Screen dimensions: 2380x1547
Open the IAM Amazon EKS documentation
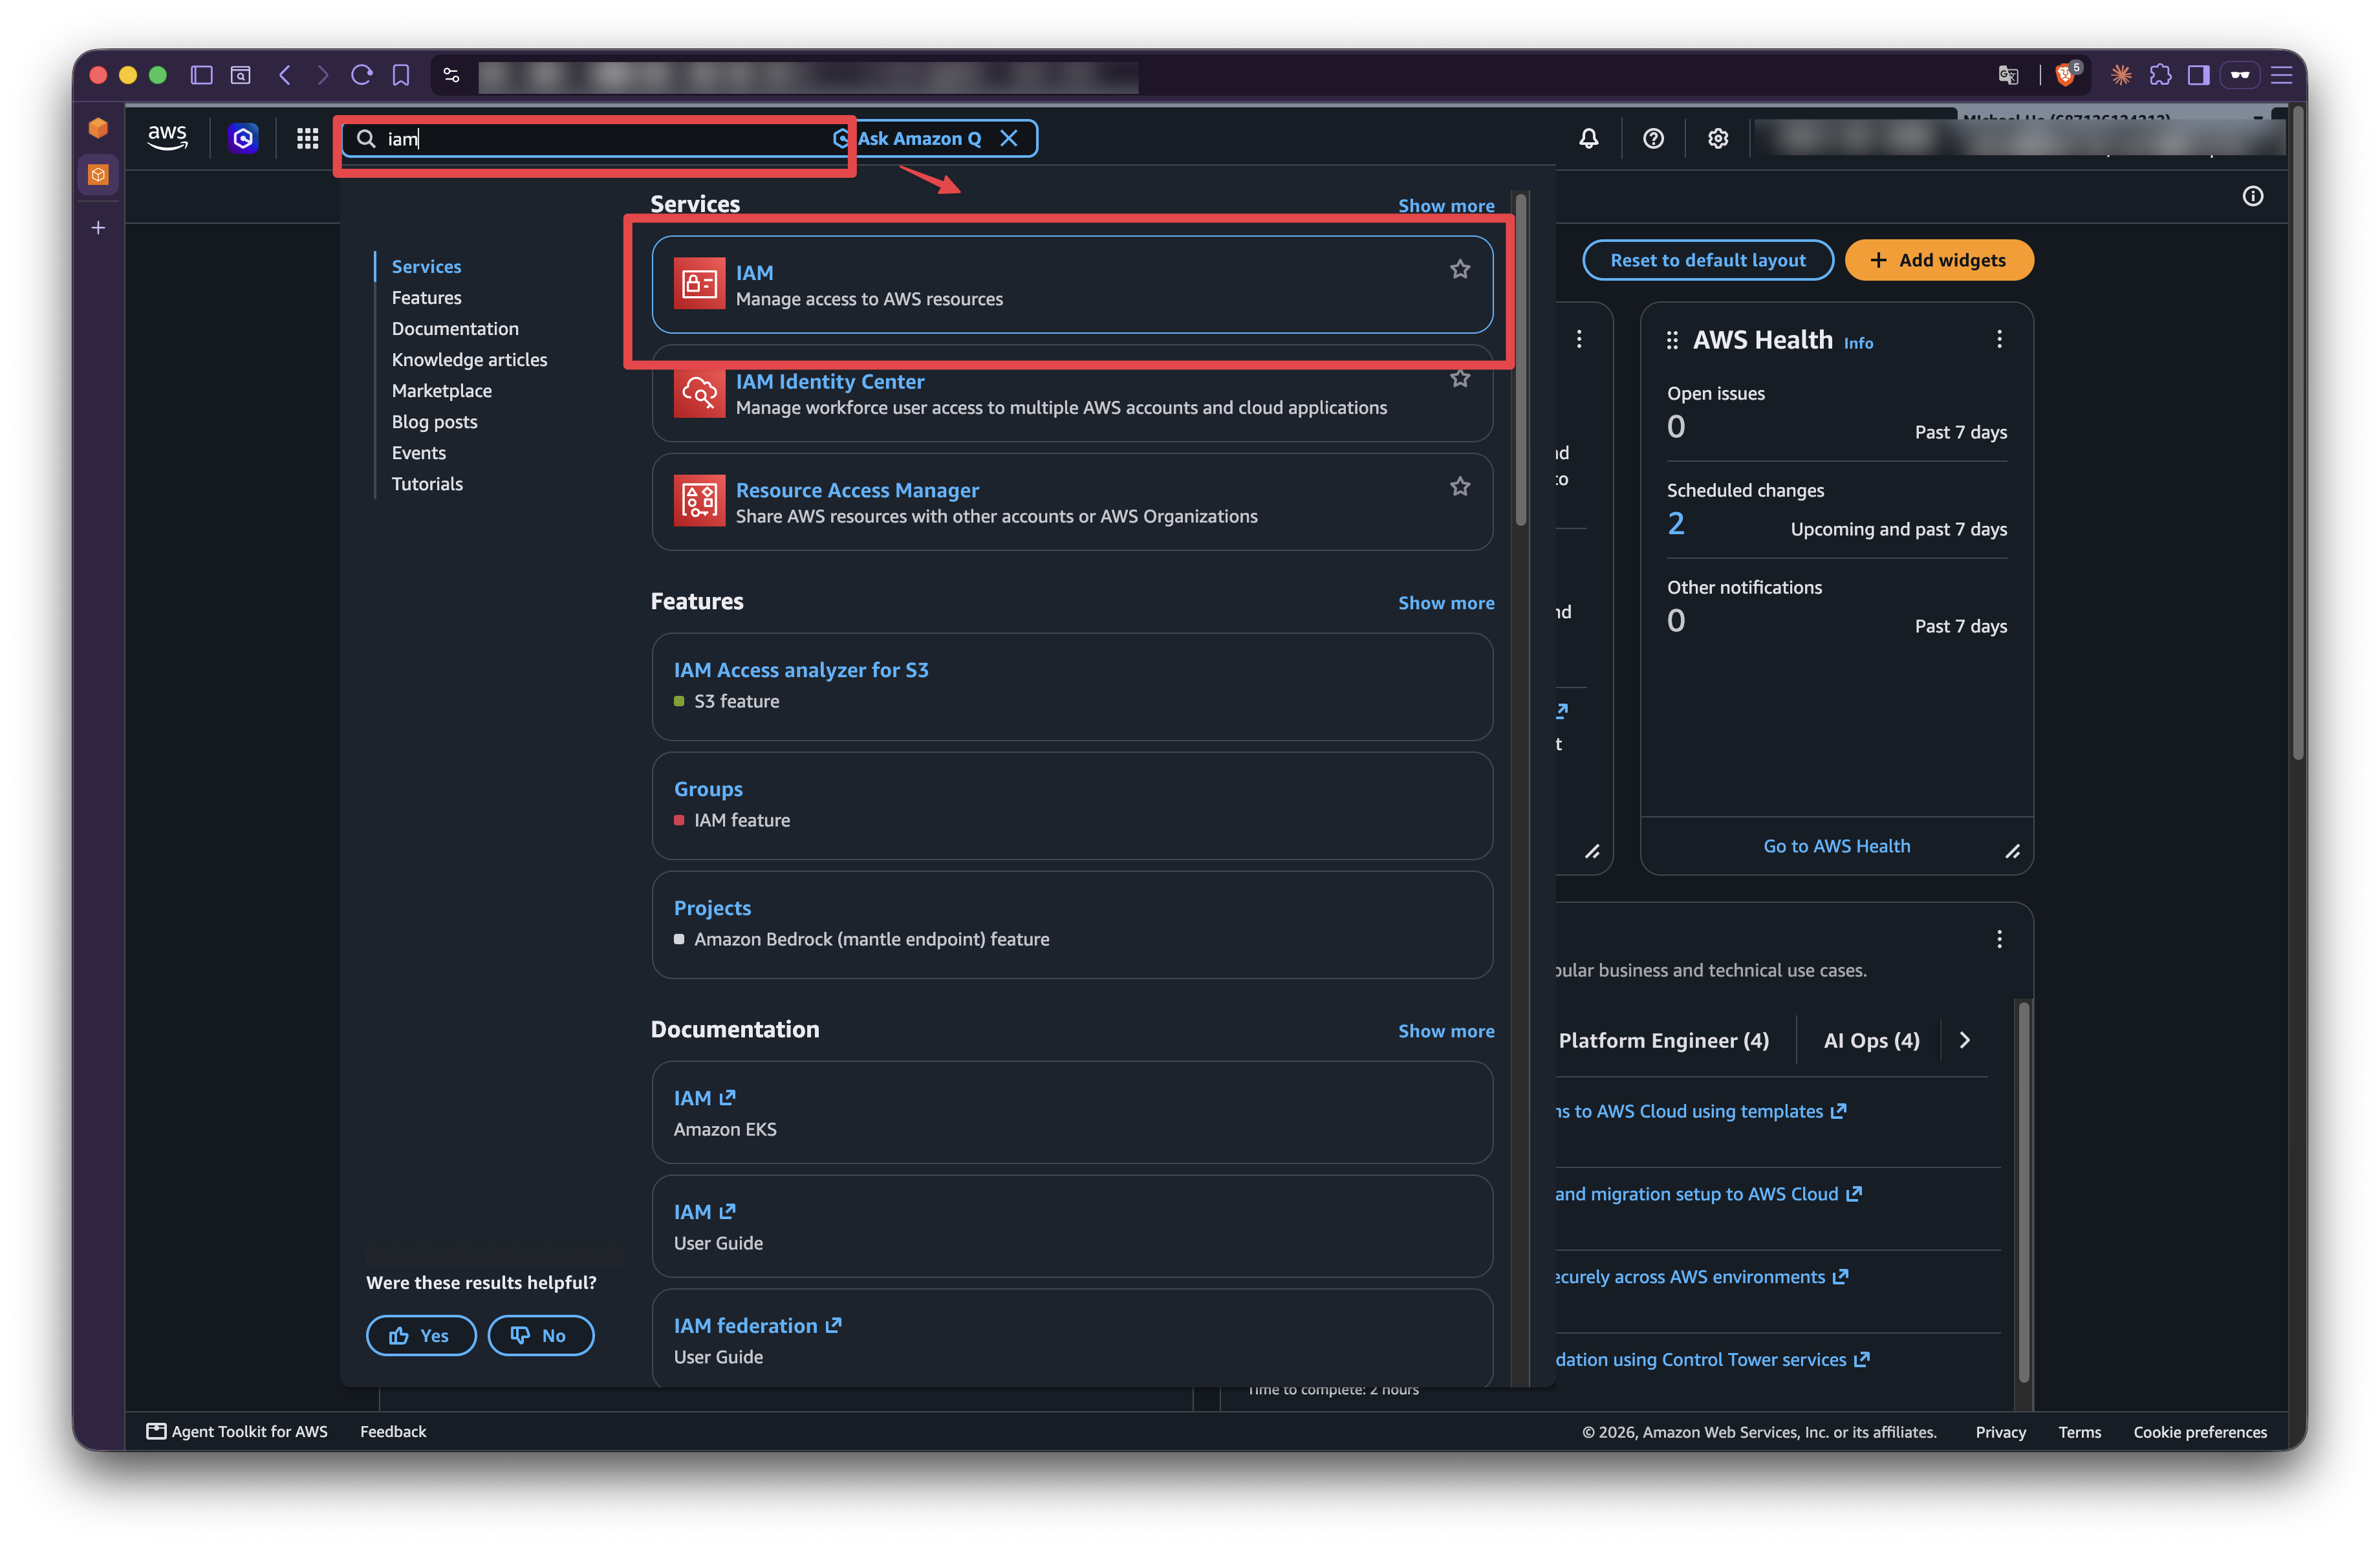pos(1072,1112)
